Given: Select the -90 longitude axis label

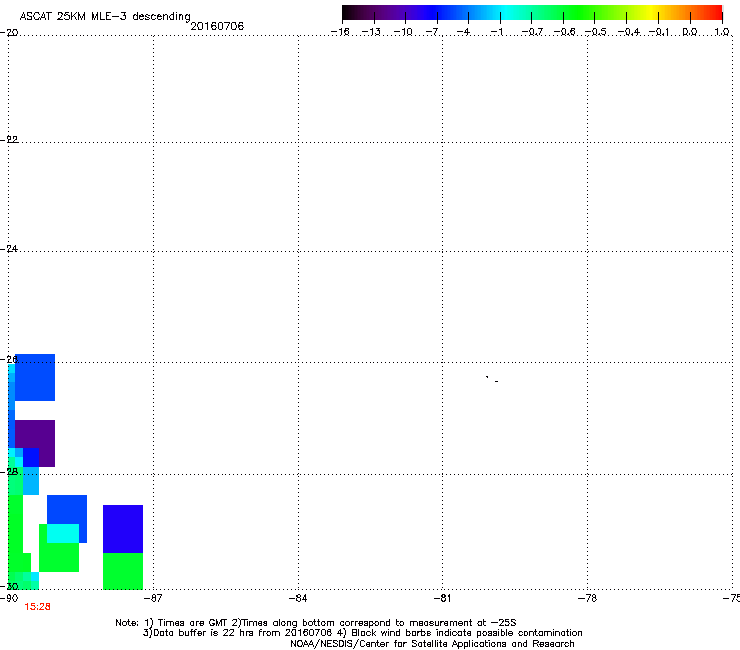Looking at the screenshot, I should pyautogui.click(x=9, y=598).
